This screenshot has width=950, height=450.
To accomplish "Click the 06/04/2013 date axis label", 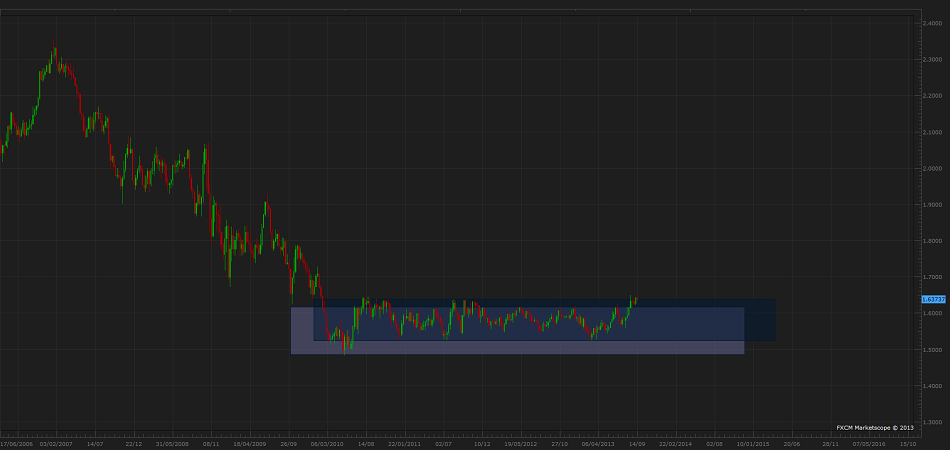I will tap(598, 441).
